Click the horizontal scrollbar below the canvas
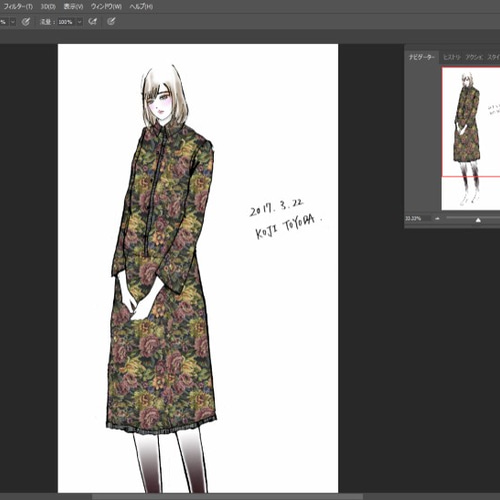 coord(227,497)
